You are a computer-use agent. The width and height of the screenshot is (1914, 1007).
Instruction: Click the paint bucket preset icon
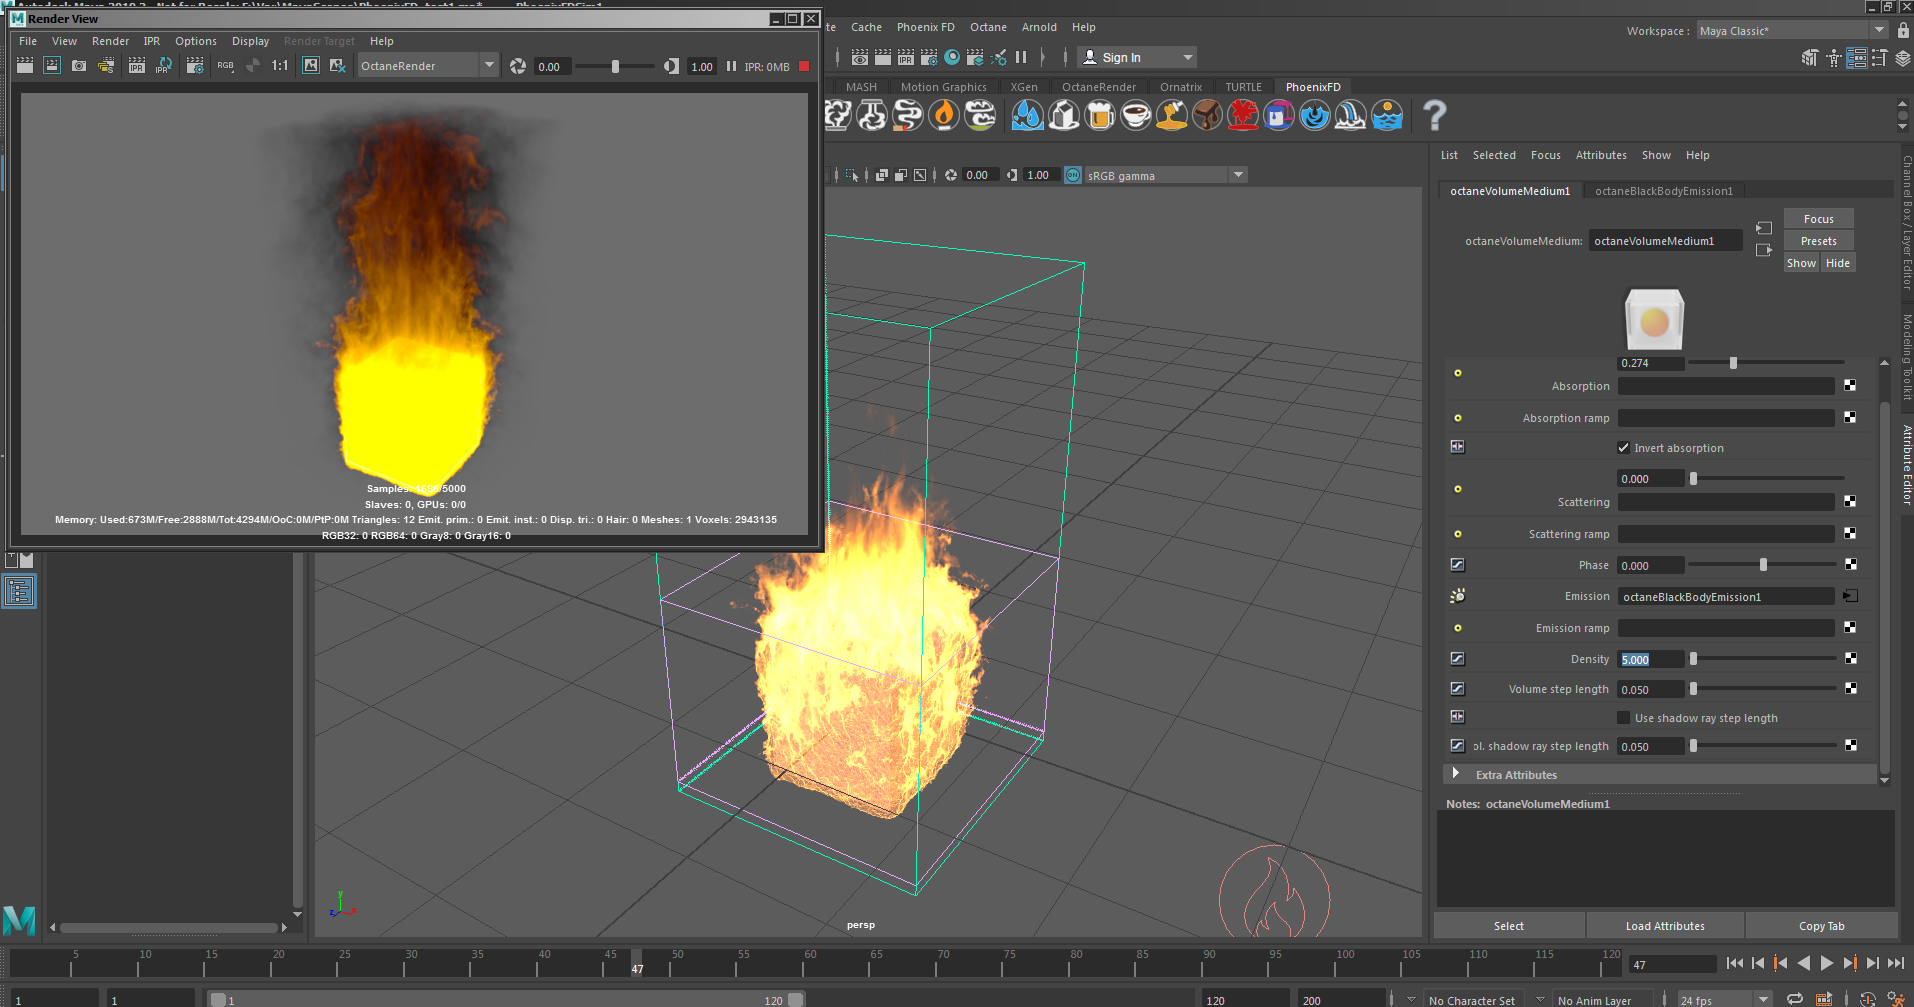(1278, 115)
